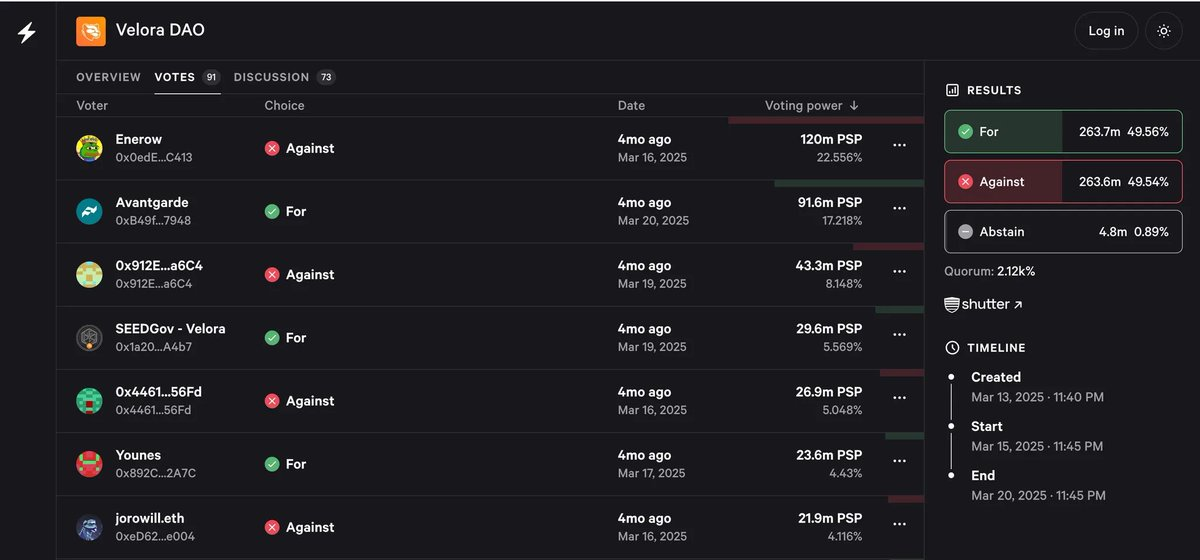Click the Snapshot lightning bolt logo
Viewport: 1200px width, 560px height.
coord(27,32)
